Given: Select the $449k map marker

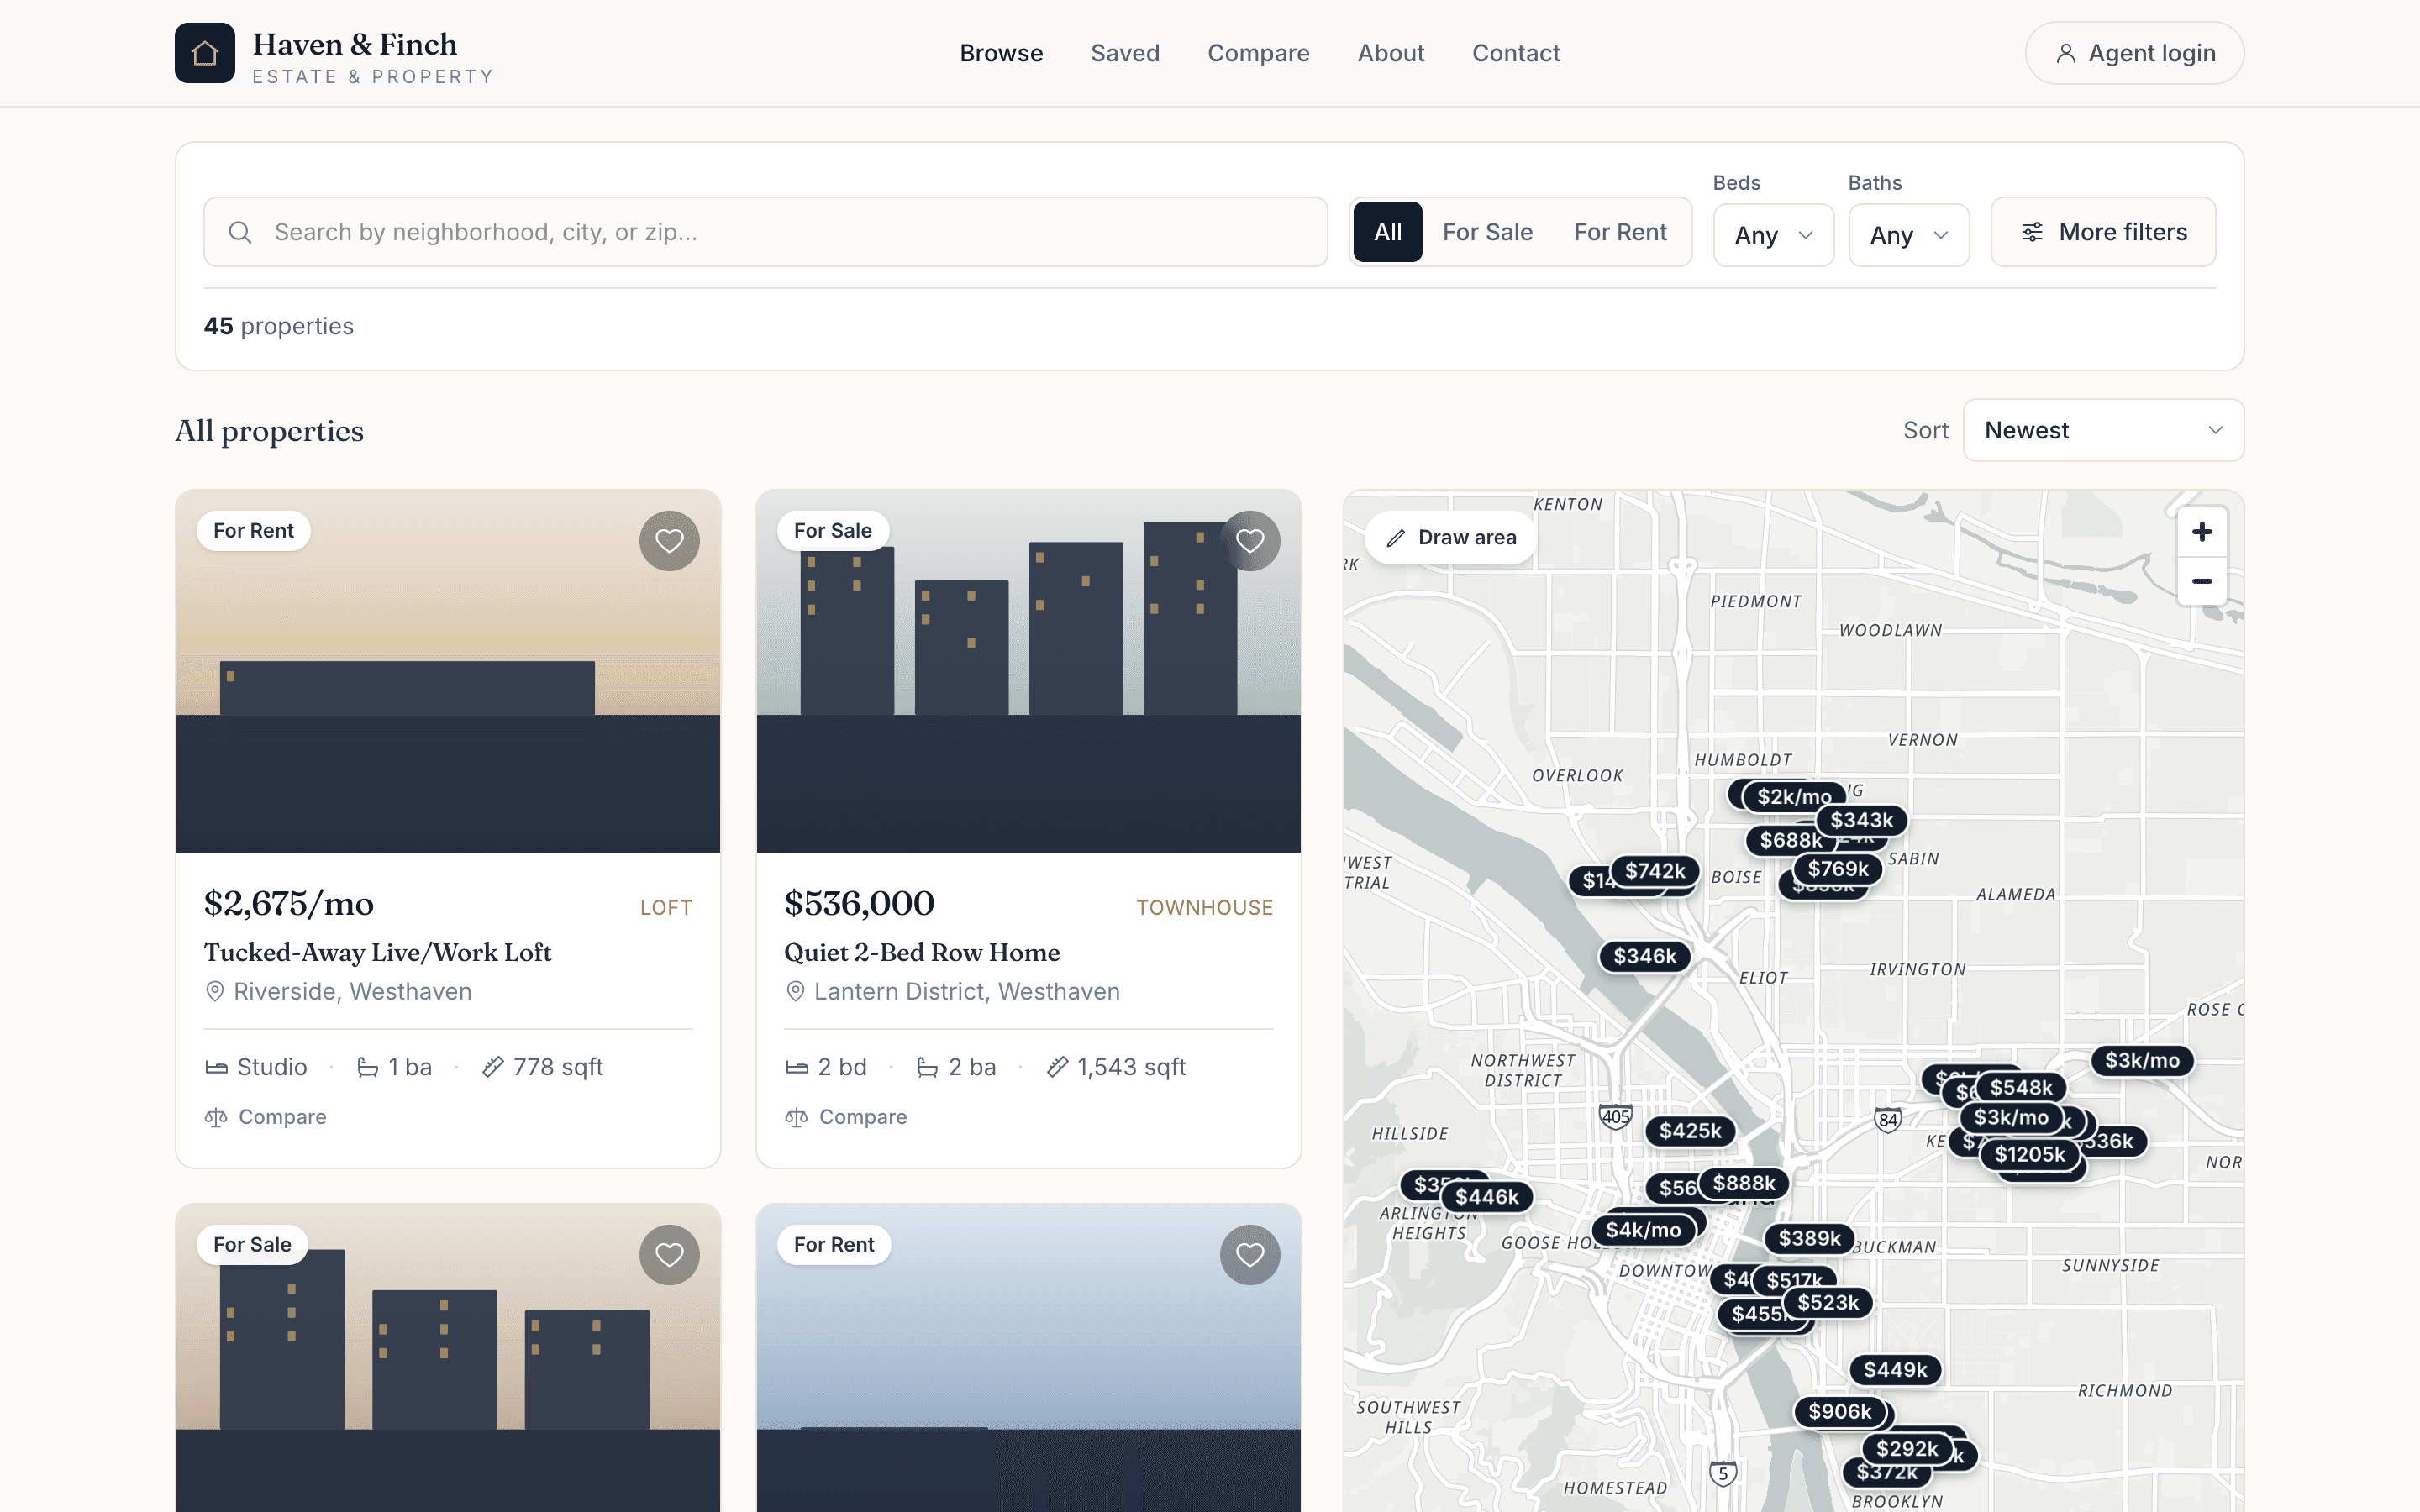Looking at the screenshot, I should pyautogui.click(x=1895, y=1370).
